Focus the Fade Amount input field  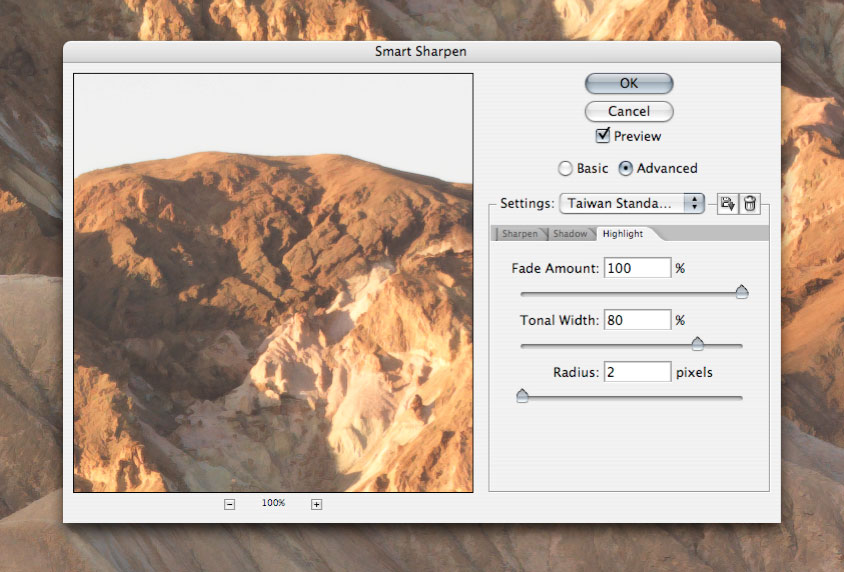coord(636,268)
